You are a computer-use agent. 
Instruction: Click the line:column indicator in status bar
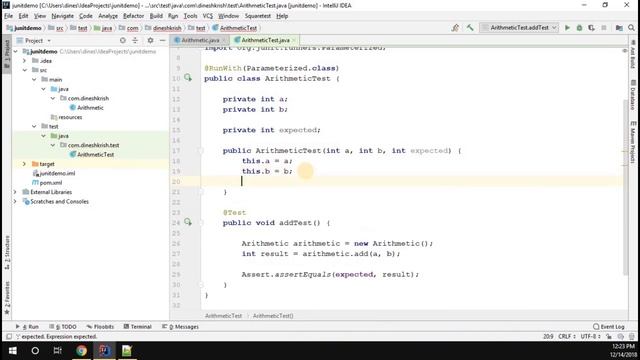548,337
